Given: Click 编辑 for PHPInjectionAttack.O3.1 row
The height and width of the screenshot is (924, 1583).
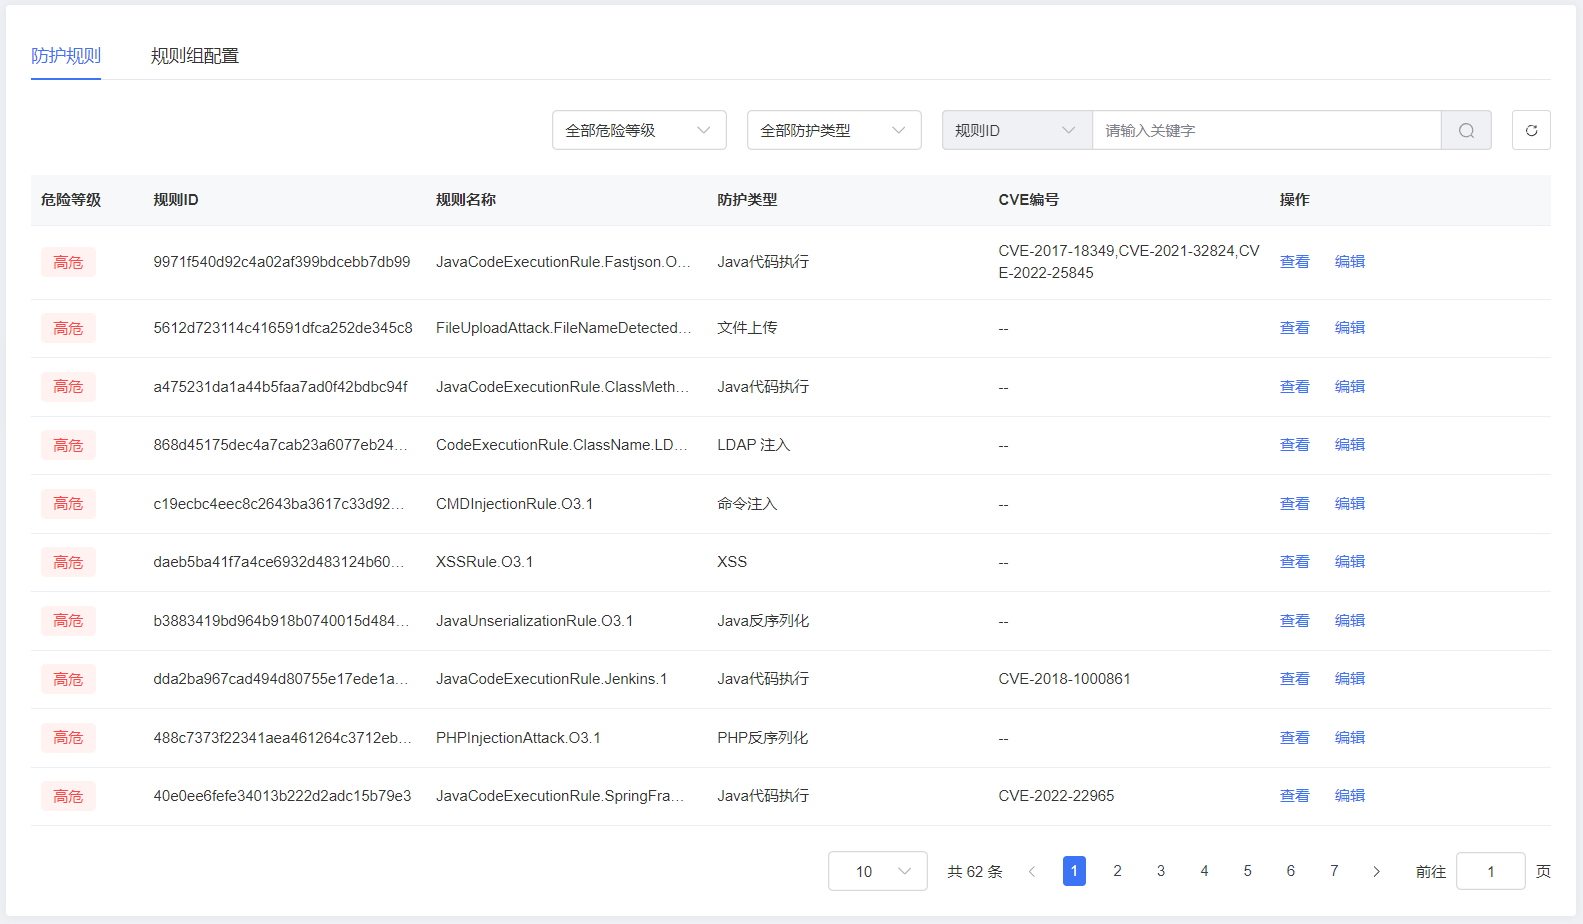Looking at the screenshot, I should (x=1350, y=738).
